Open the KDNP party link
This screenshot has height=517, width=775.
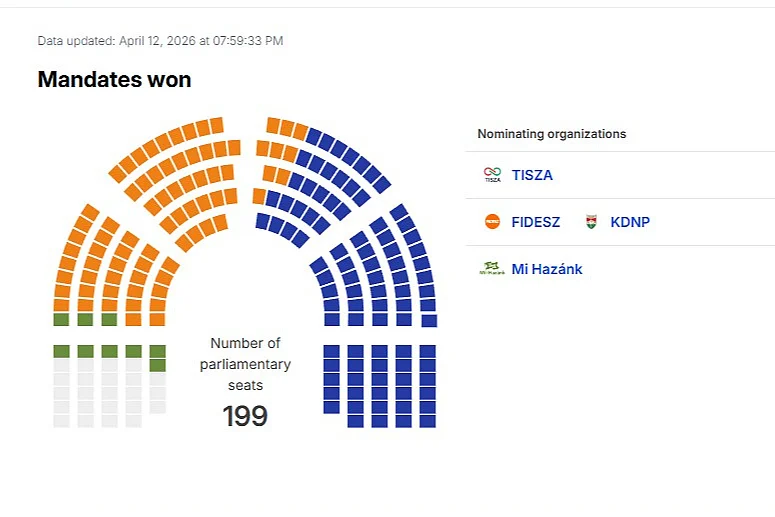point(630,222)
